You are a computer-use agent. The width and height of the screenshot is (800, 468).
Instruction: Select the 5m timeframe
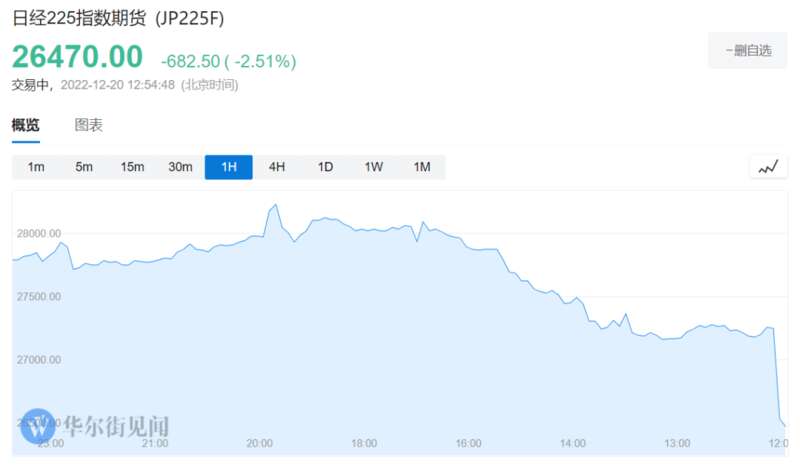(84, 167)
